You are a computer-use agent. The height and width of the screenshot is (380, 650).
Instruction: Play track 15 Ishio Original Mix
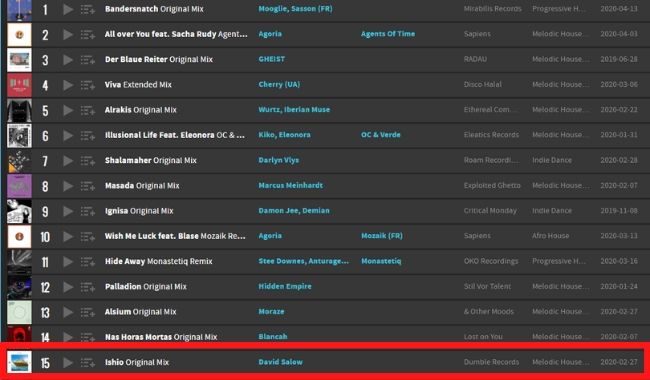(x=68, y=363)
